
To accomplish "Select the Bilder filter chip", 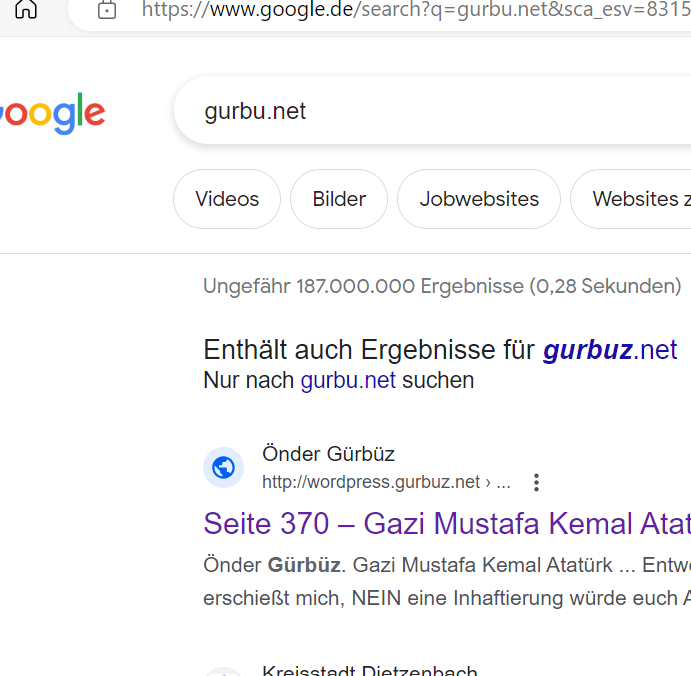I will (339, 199).
